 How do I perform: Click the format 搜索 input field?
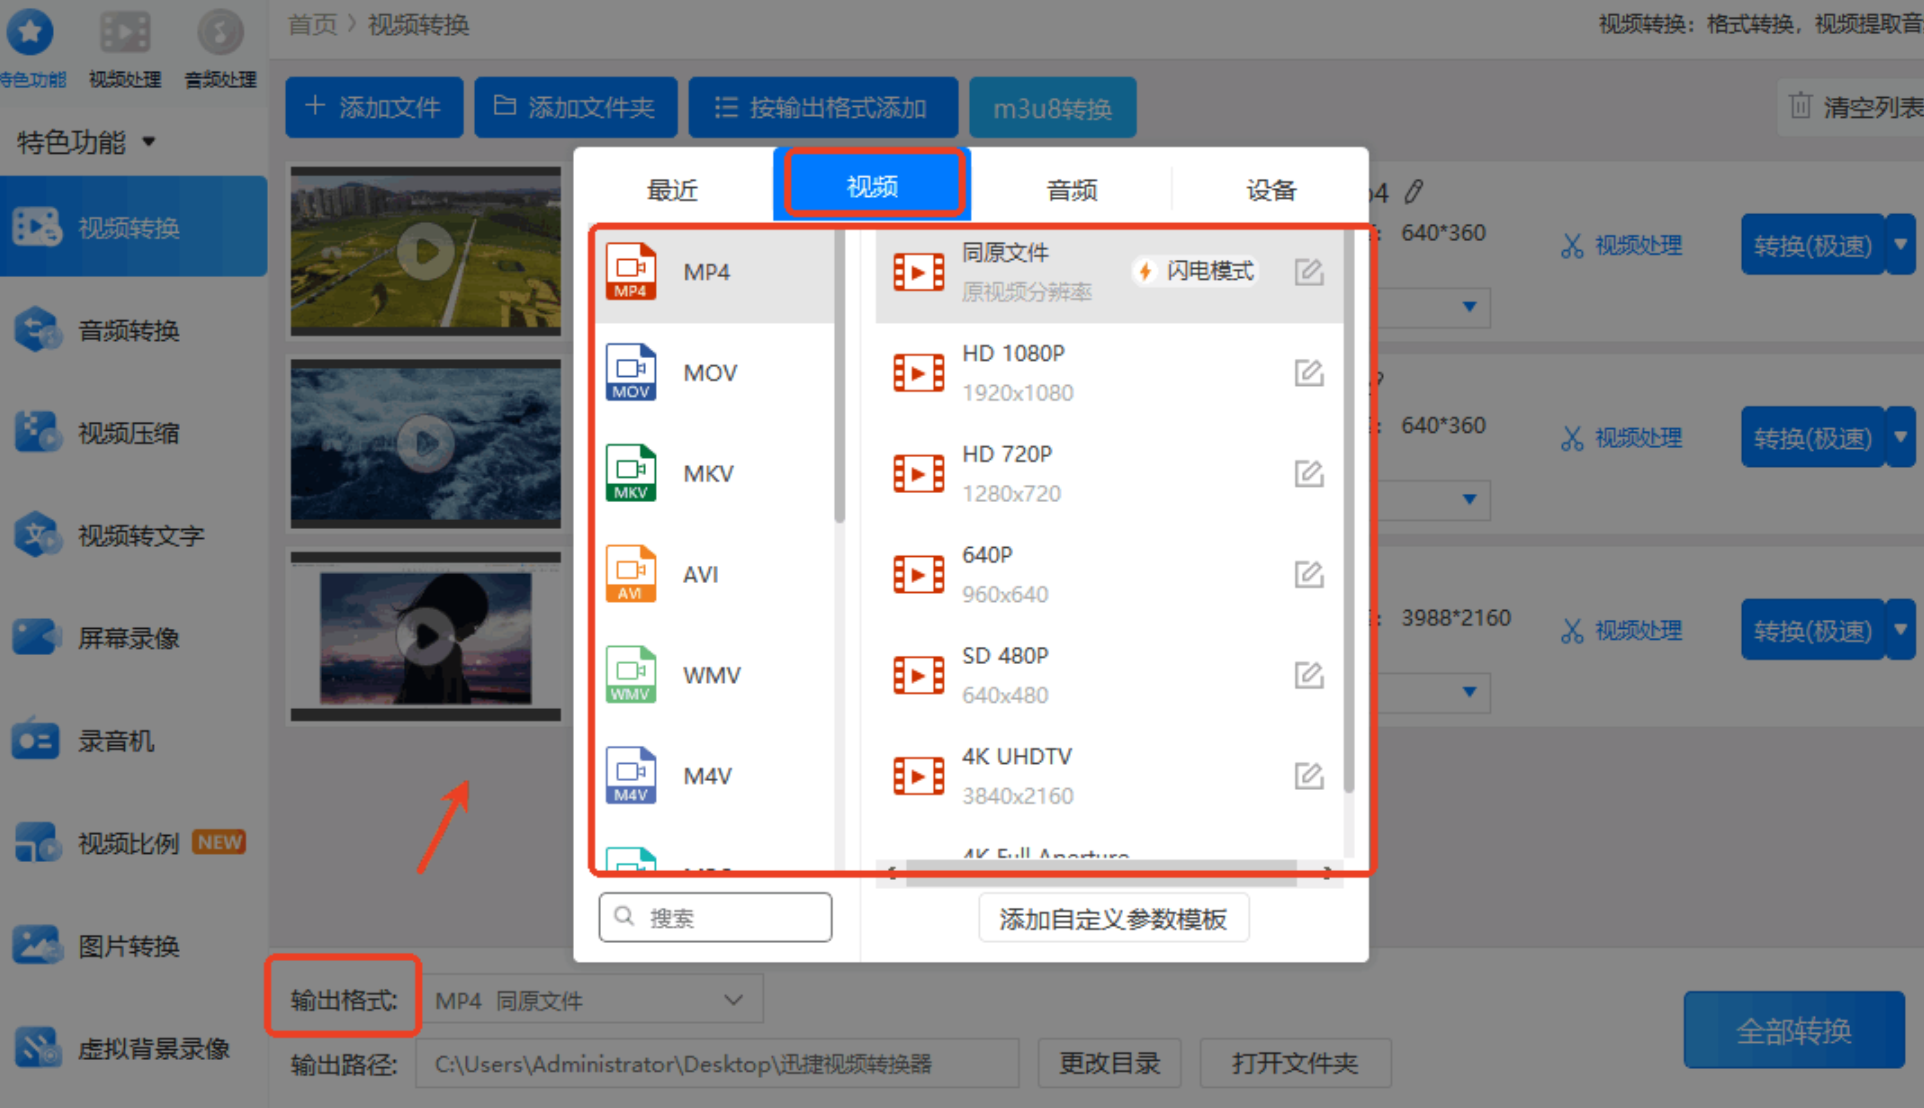click(x=715, y=917)
